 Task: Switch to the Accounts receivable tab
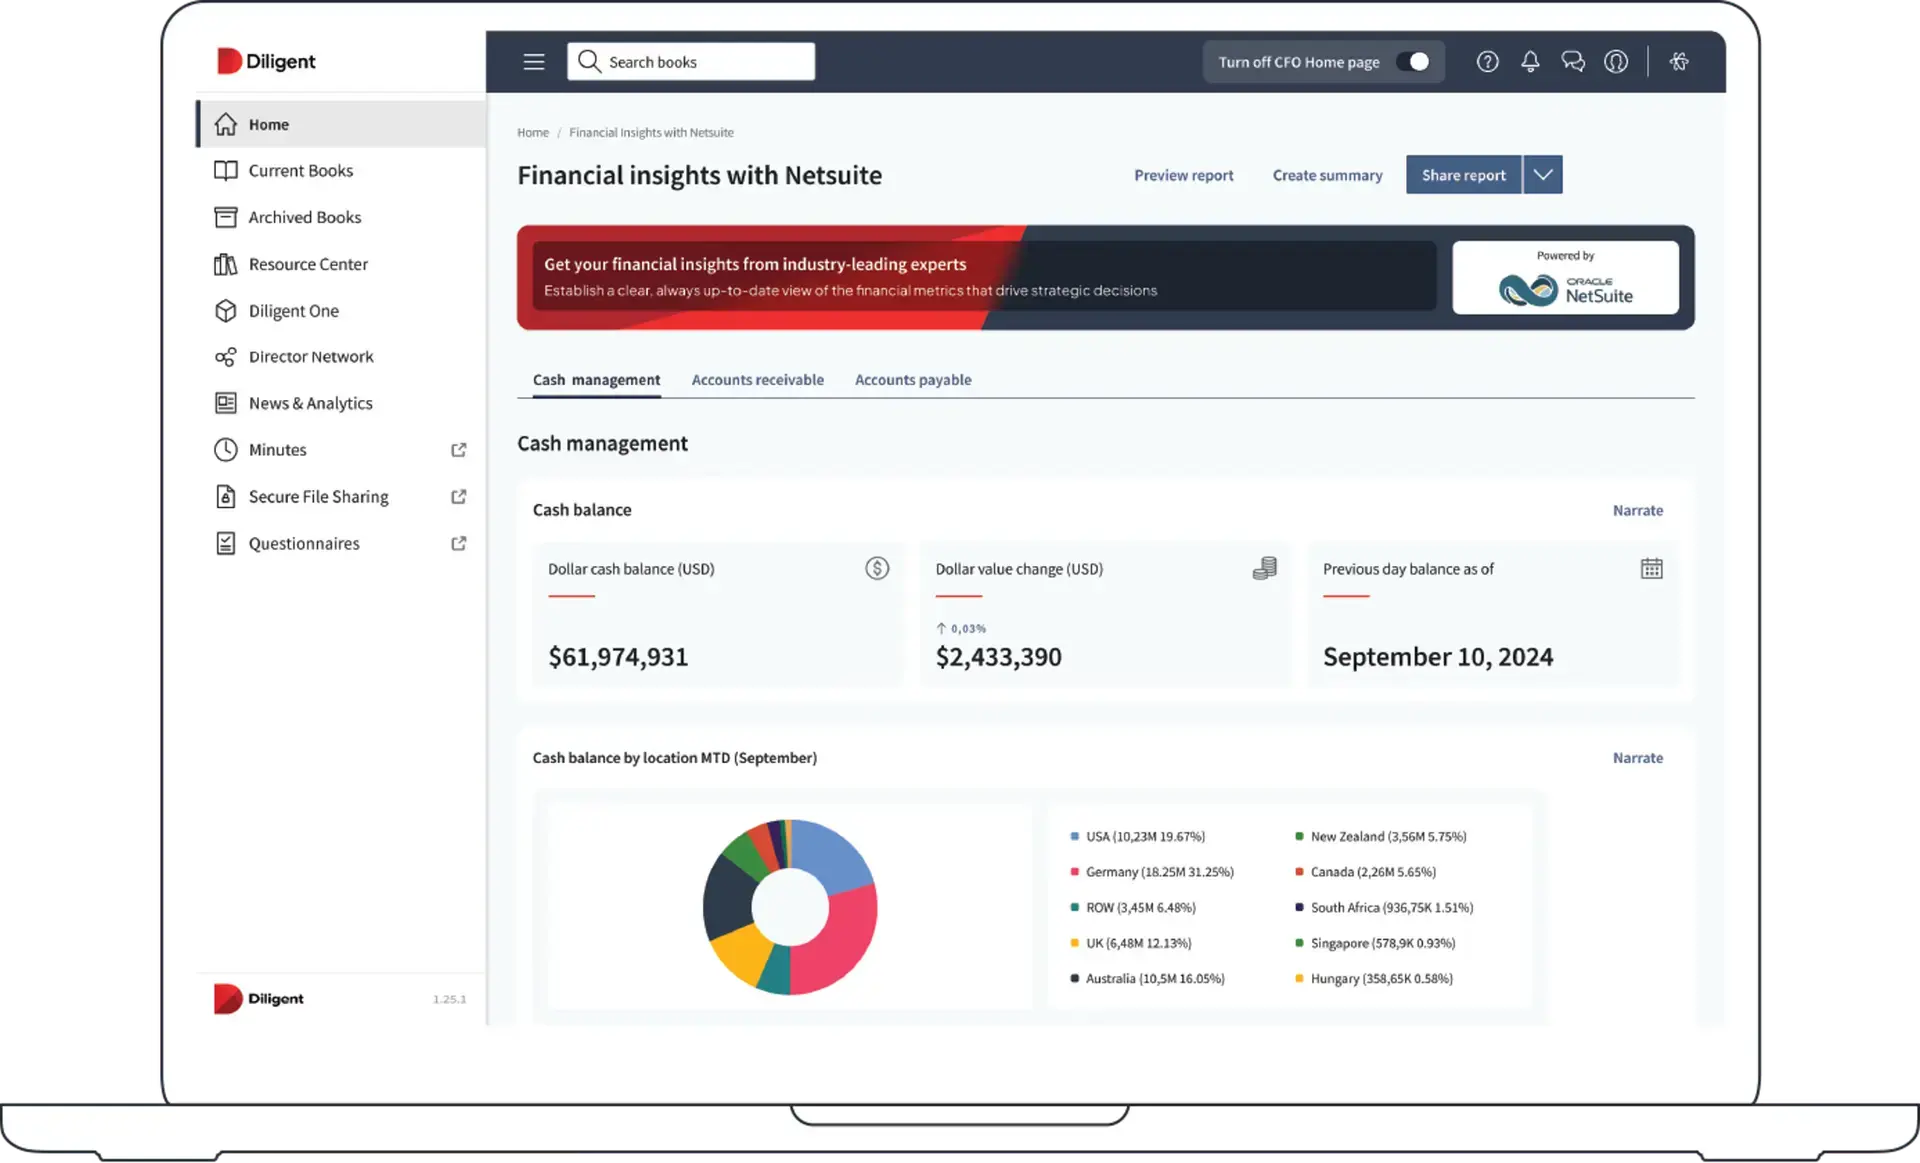pyautogui.click(x=757, y=379)
